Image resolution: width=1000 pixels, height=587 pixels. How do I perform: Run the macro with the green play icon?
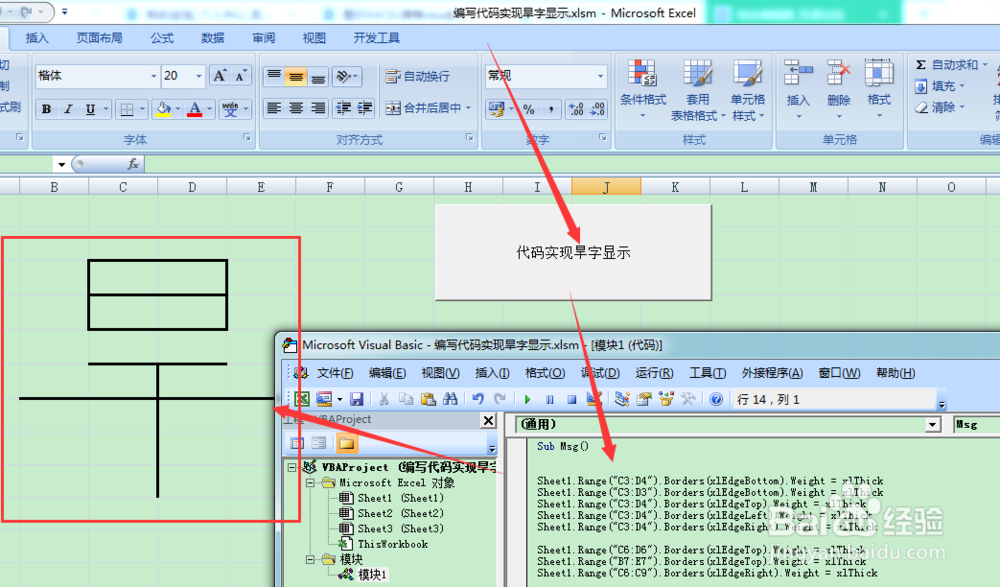pos(527,399)
